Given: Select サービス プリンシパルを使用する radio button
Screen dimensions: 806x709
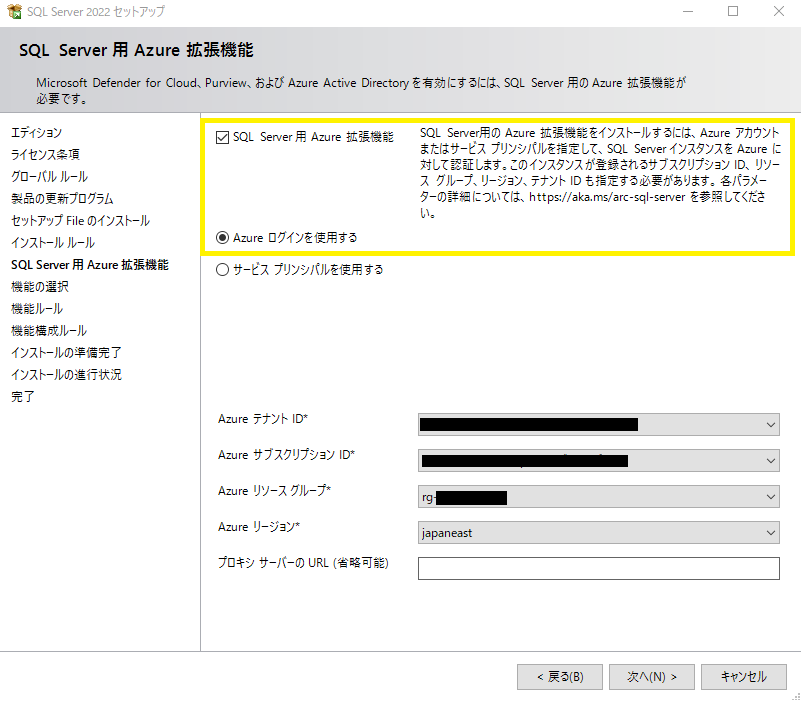Looking at the screenshot, I should tap(222, 270).
